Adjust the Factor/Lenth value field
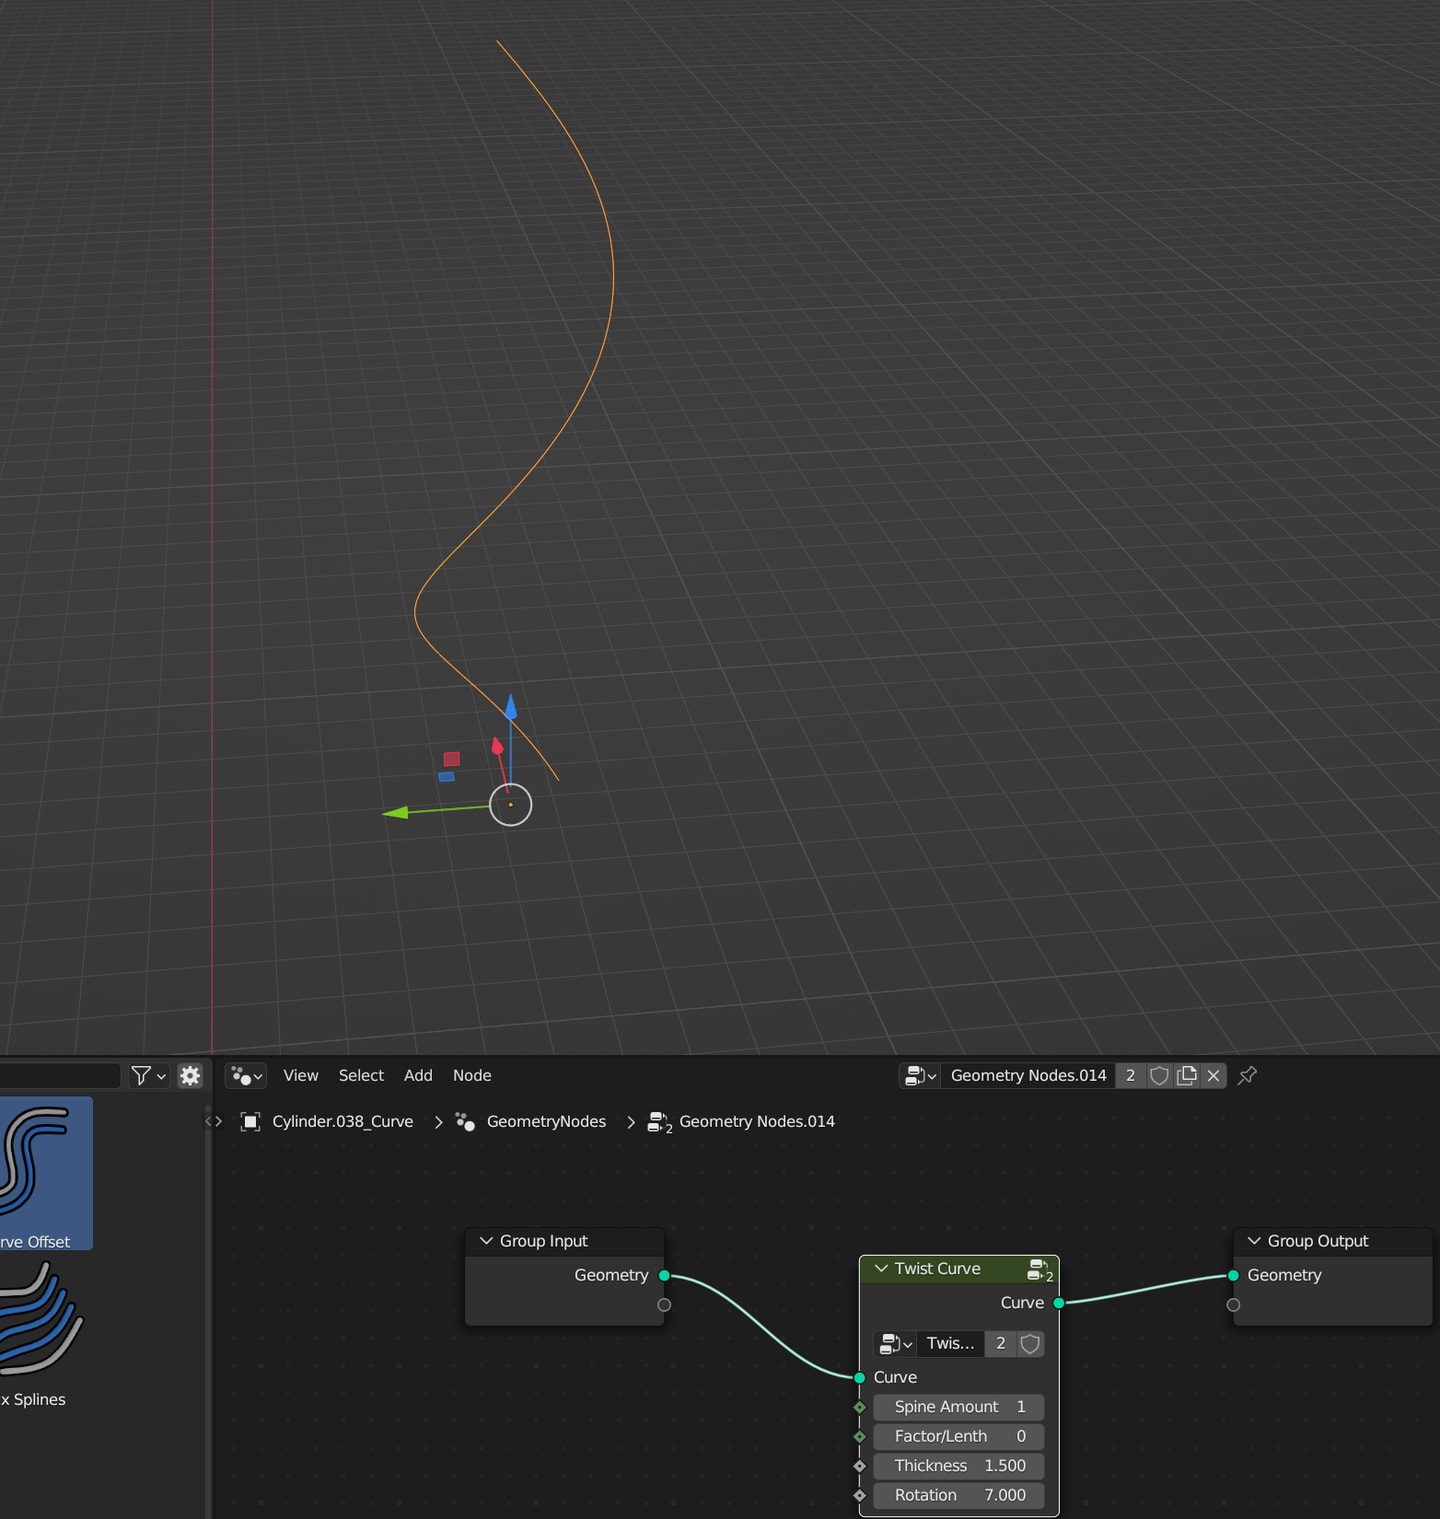 tap(959, 1437)
